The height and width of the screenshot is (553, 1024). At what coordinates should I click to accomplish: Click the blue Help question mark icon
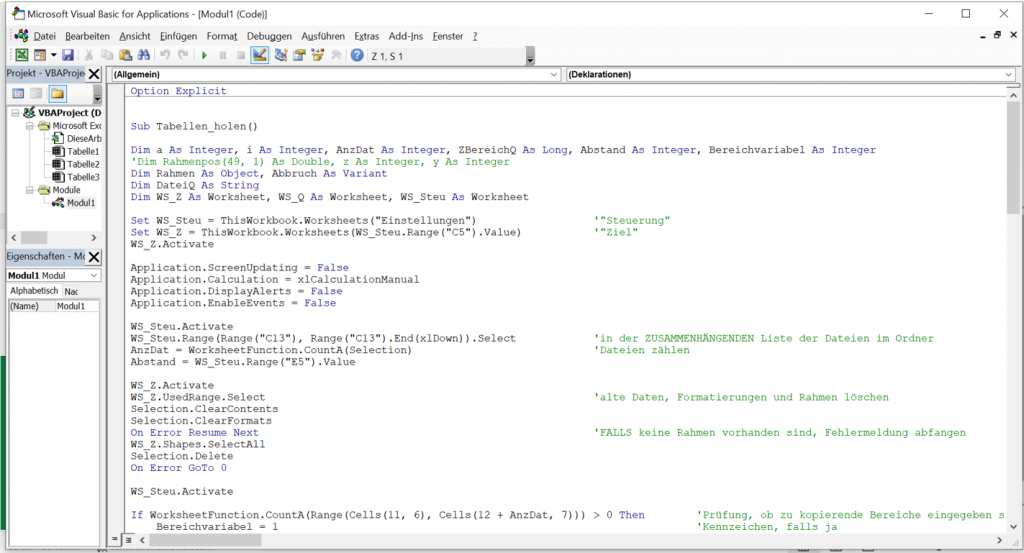pos(357,56)
